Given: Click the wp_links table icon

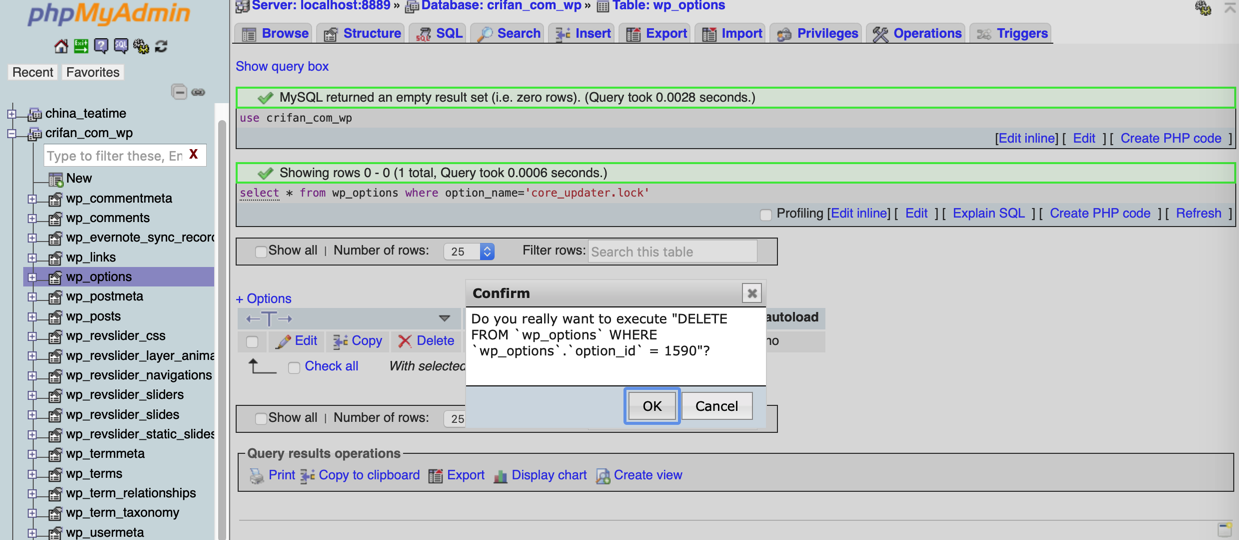Looking at the screenshot, I should point(55,257).
